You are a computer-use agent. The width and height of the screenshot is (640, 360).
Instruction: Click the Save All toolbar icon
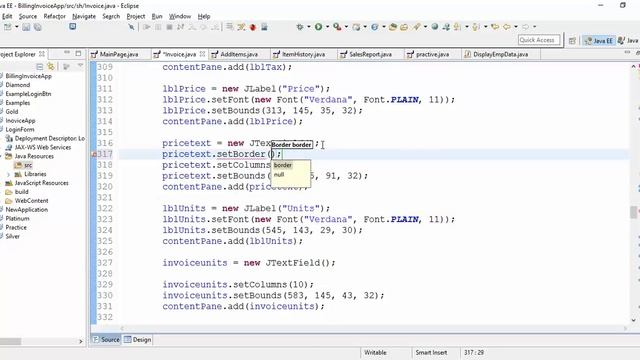coord(38,27)
